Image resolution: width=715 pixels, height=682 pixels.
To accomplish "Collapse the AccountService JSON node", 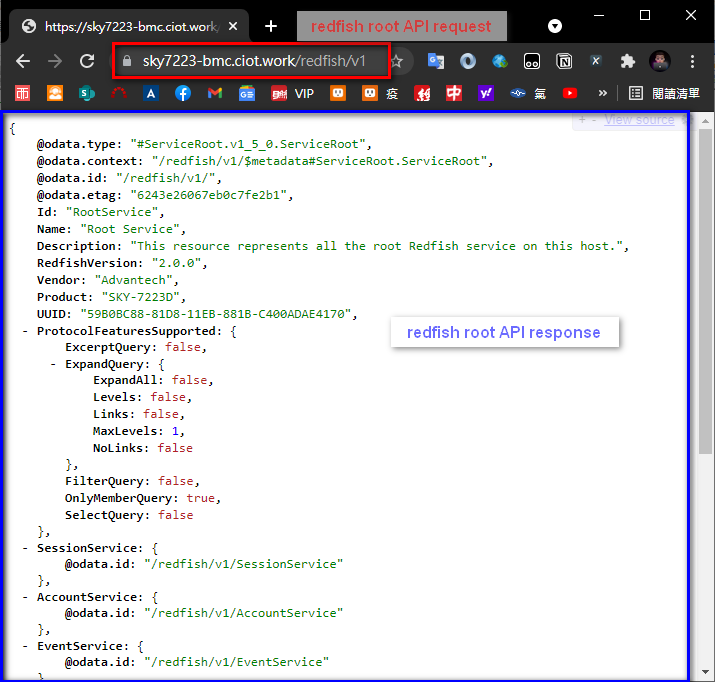I will pyautogui.click(x=25, y=597).
